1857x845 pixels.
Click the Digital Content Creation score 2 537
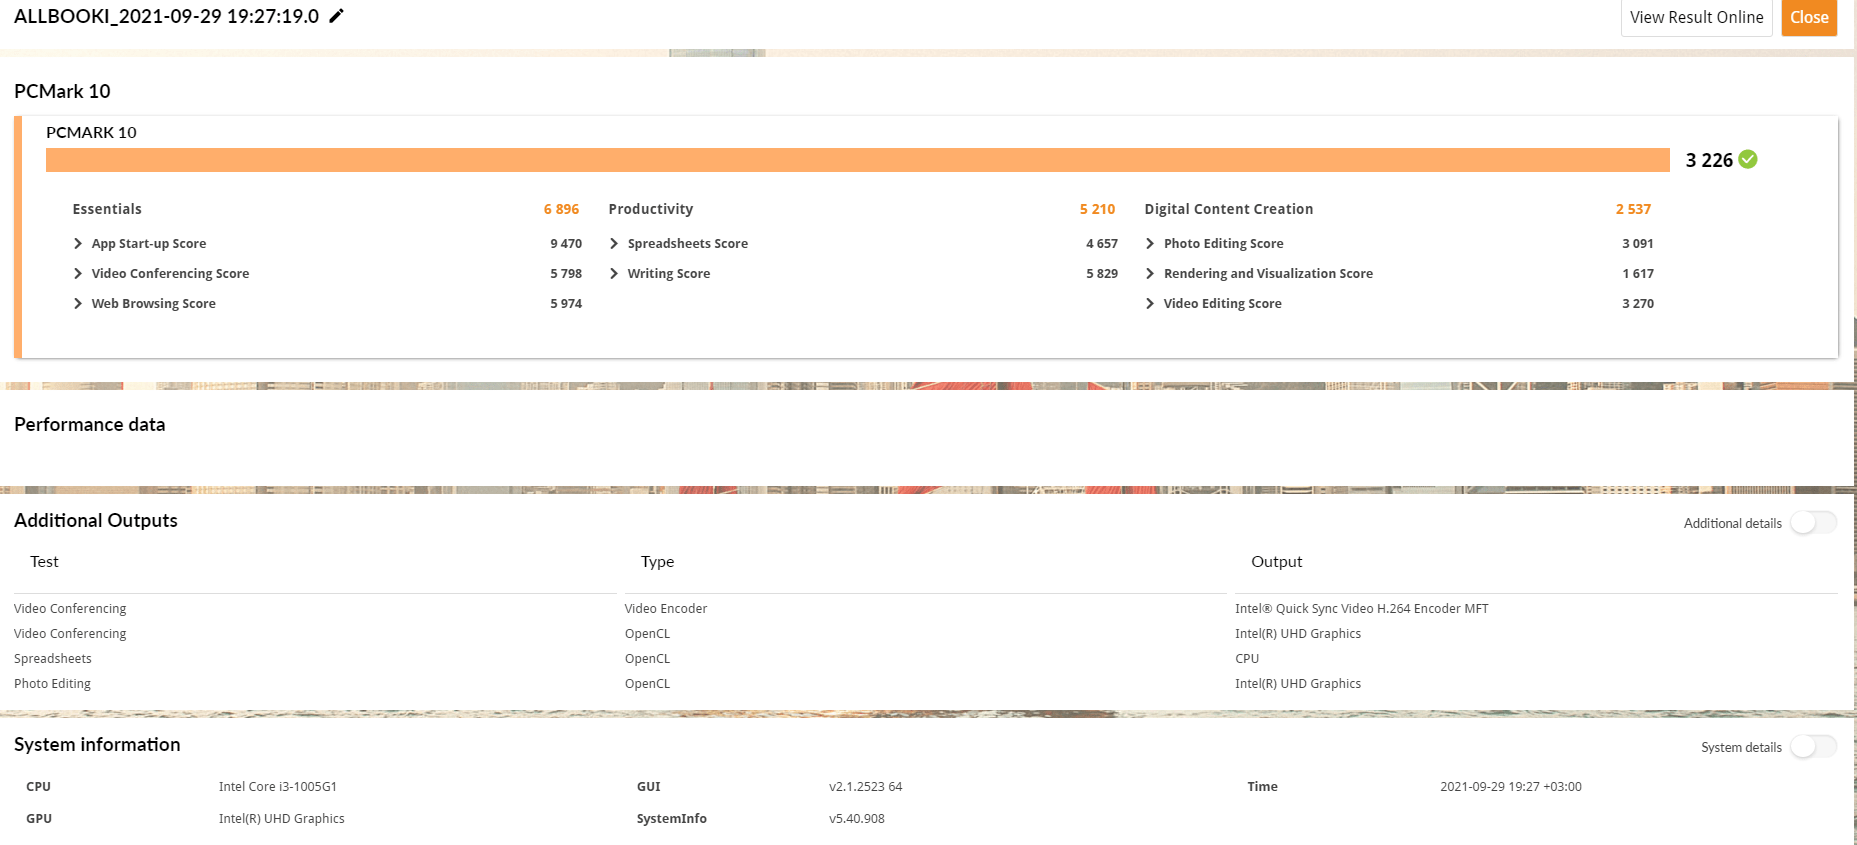(x=1633, y=209)
